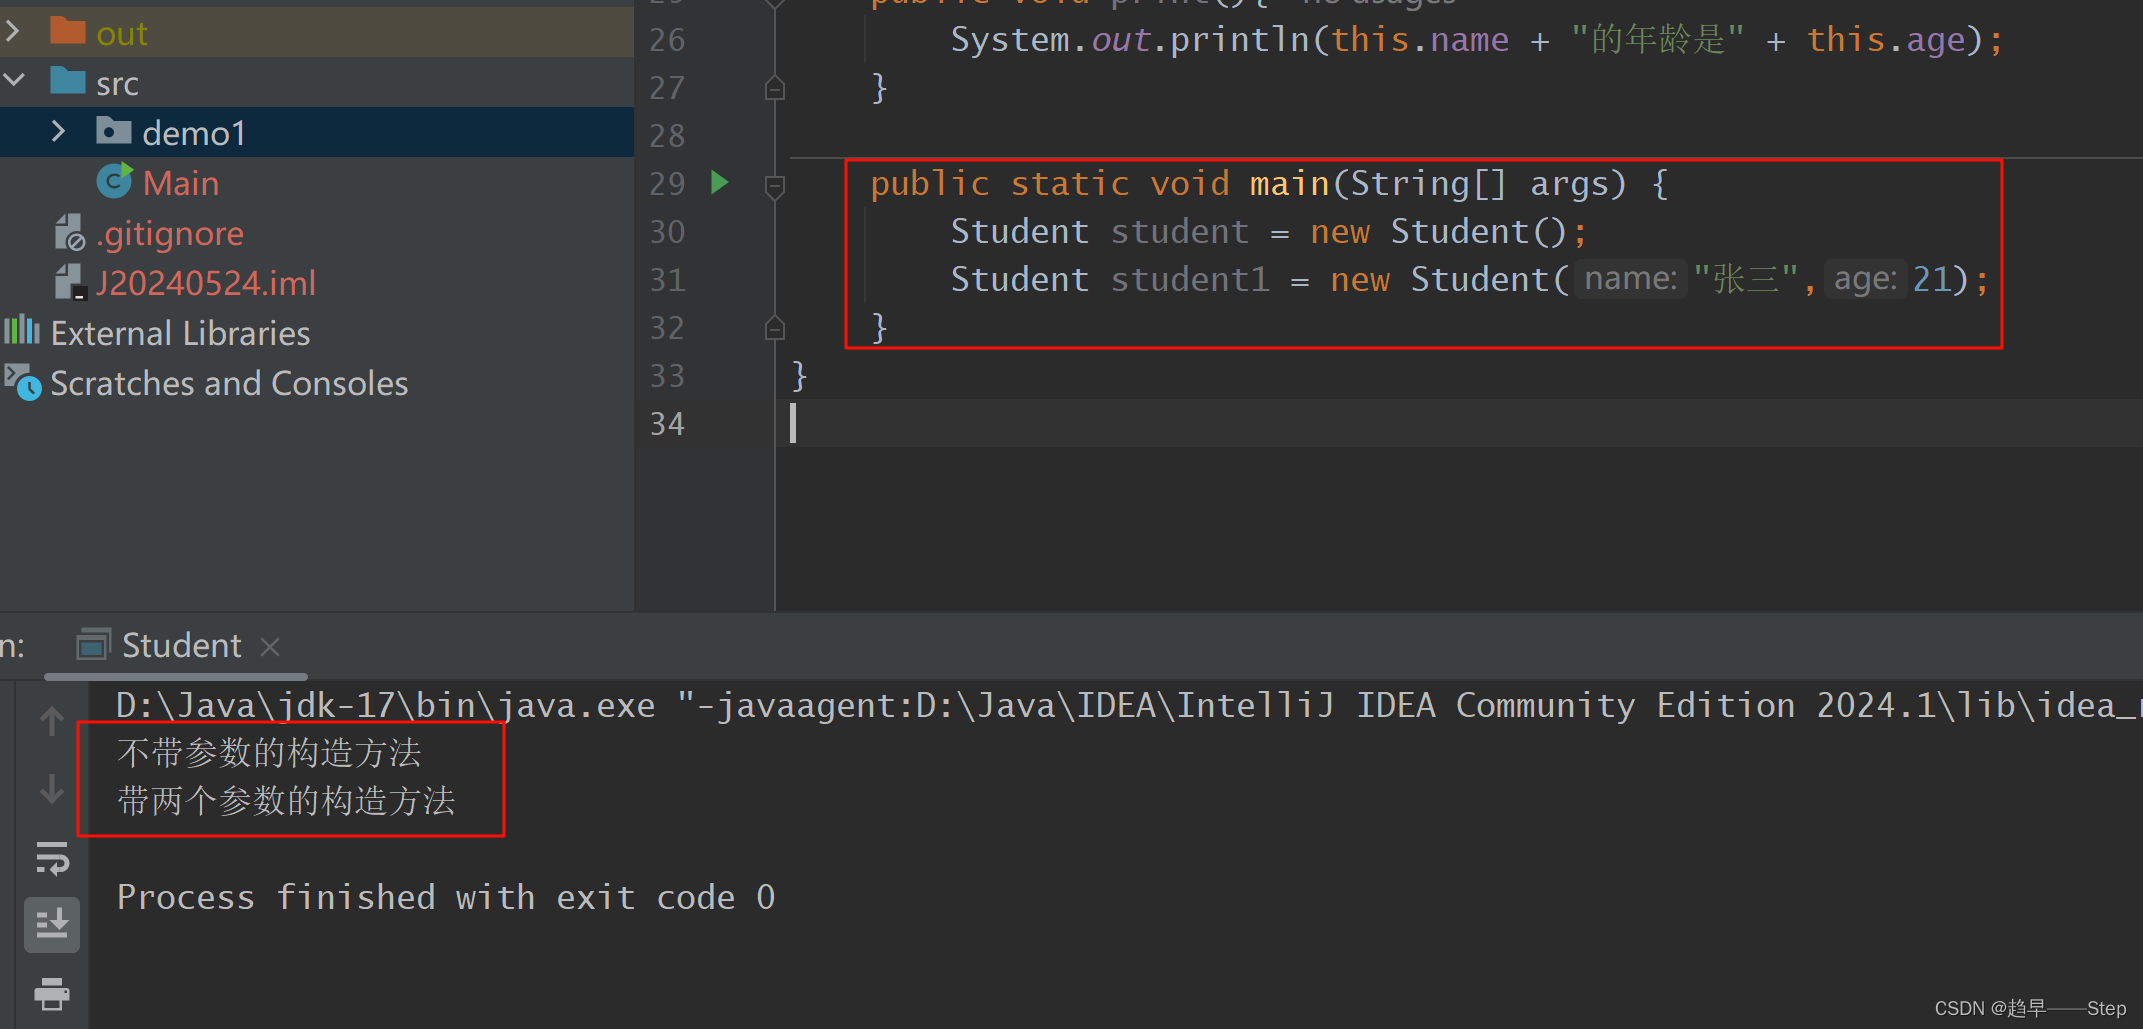Toggle soft-wrap in console

click(x=52, y=858)
